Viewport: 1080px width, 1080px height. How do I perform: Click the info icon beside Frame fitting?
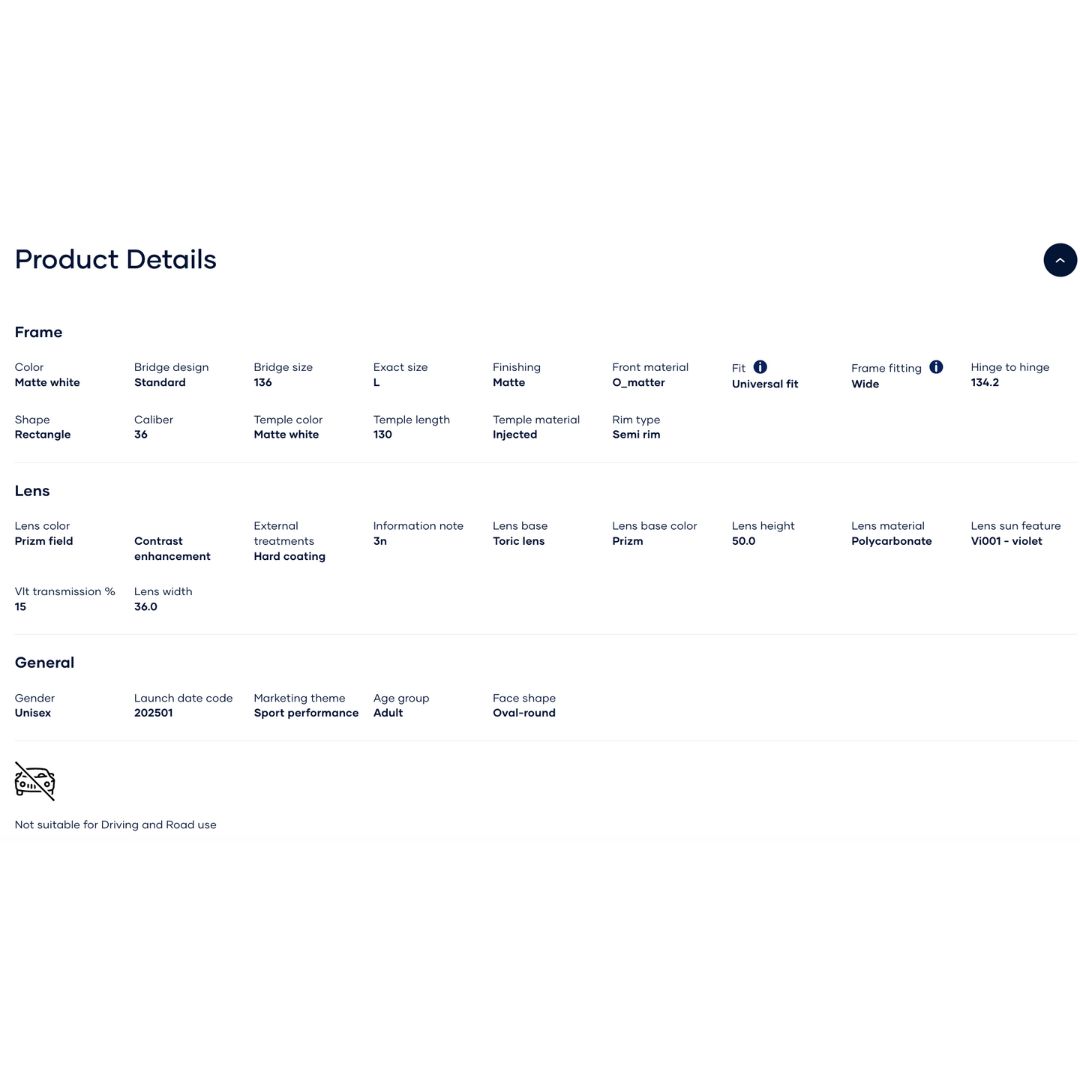click(x=936, y=367)
